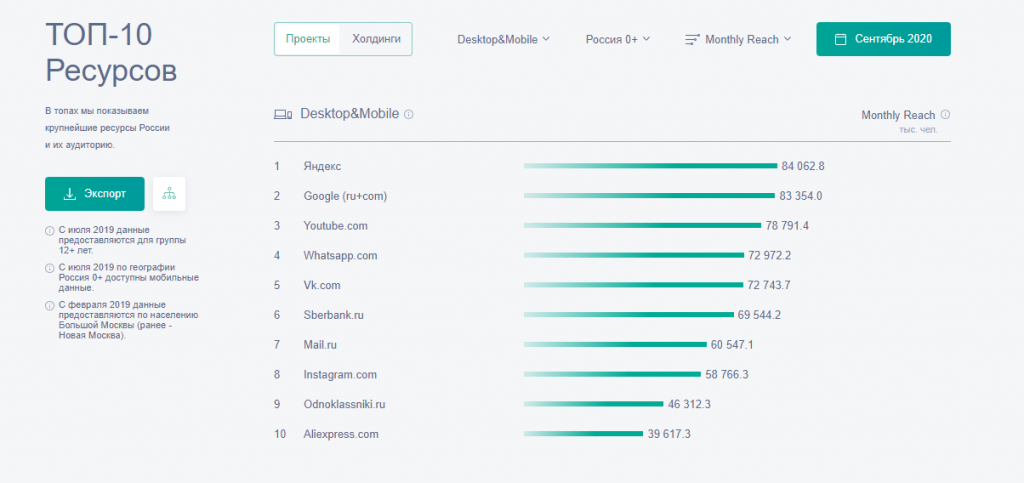
Task: Click the value 83 354.0
Action: [801, 196]
